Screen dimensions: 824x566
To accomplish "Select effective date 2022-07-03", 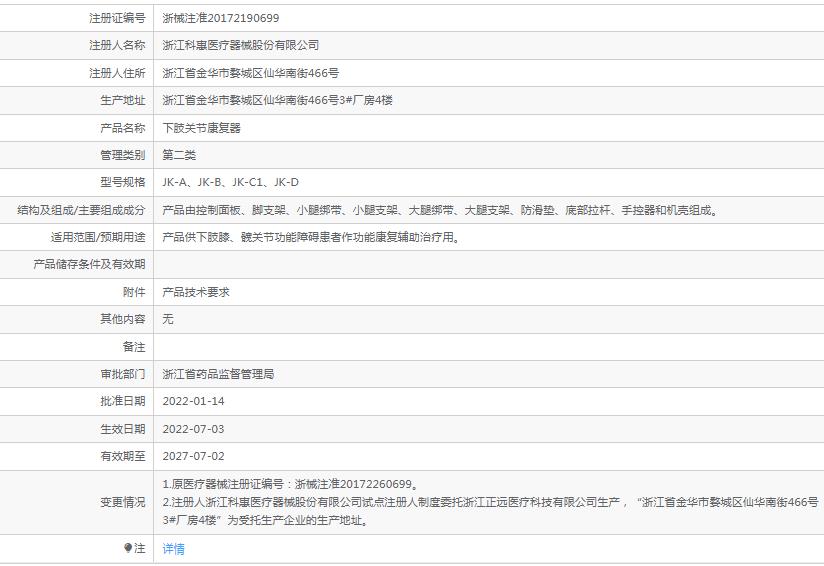I will (x=193, y=429).
